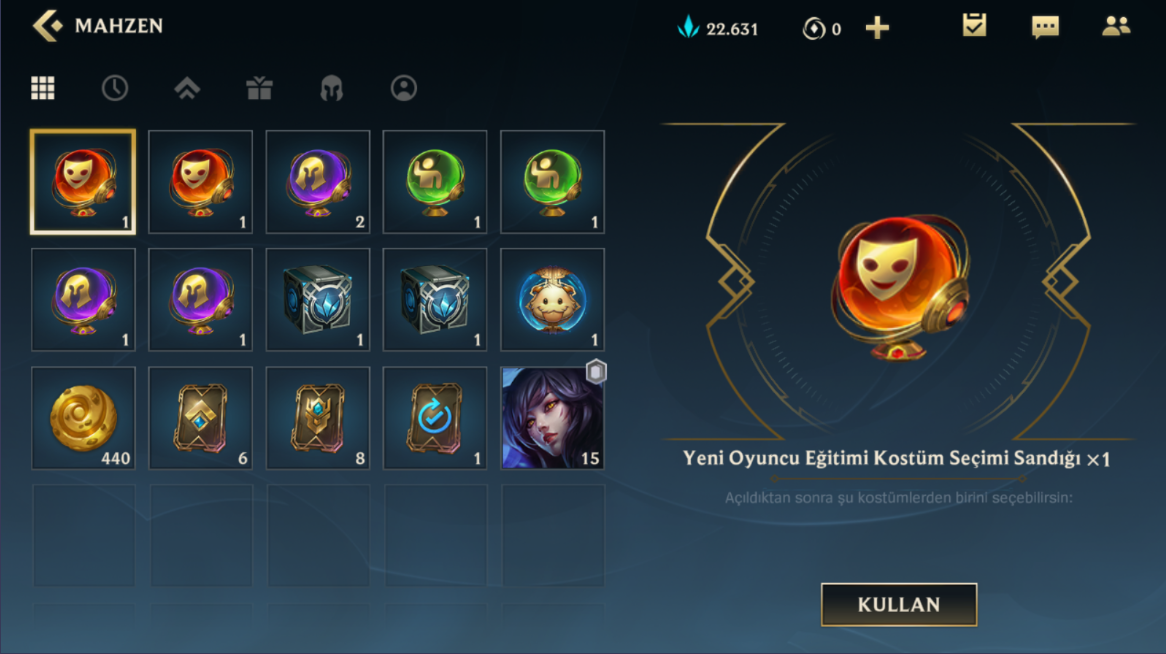
Task: Open the profile avatar filter tab
Action: [x=404, y=88]
